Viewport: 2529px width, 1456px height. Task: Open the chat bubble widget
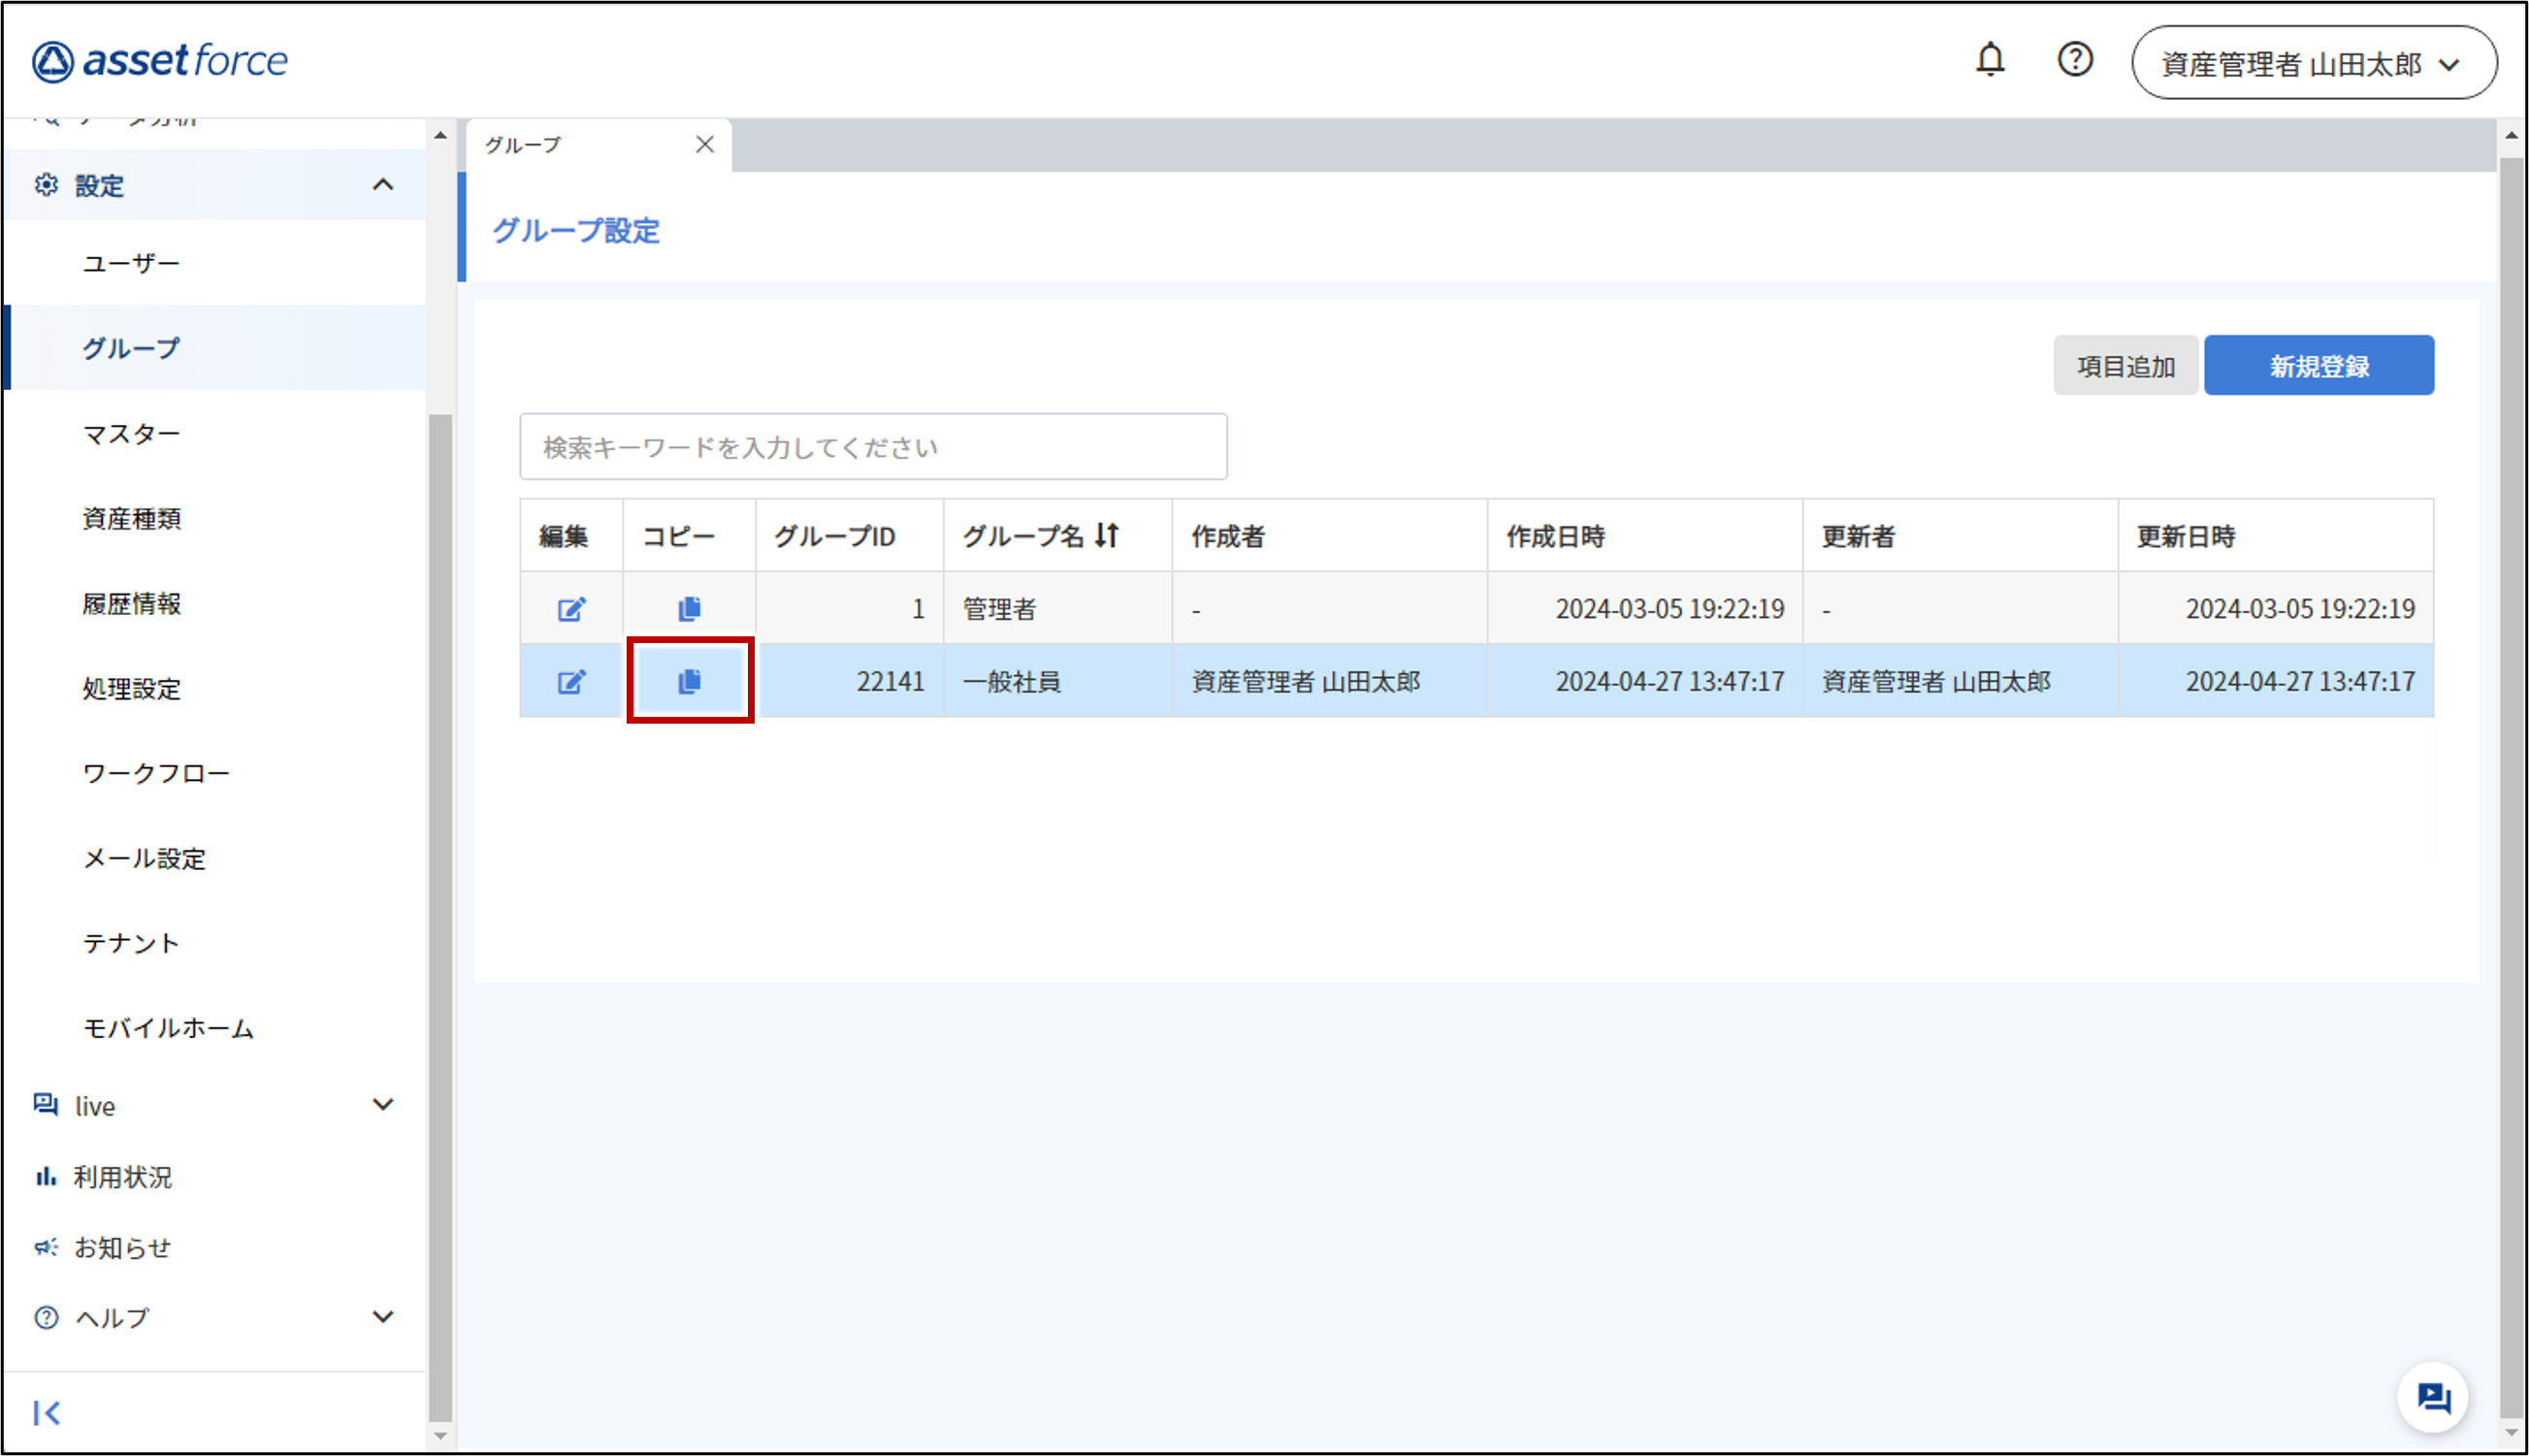(x=2433, y=1397)
